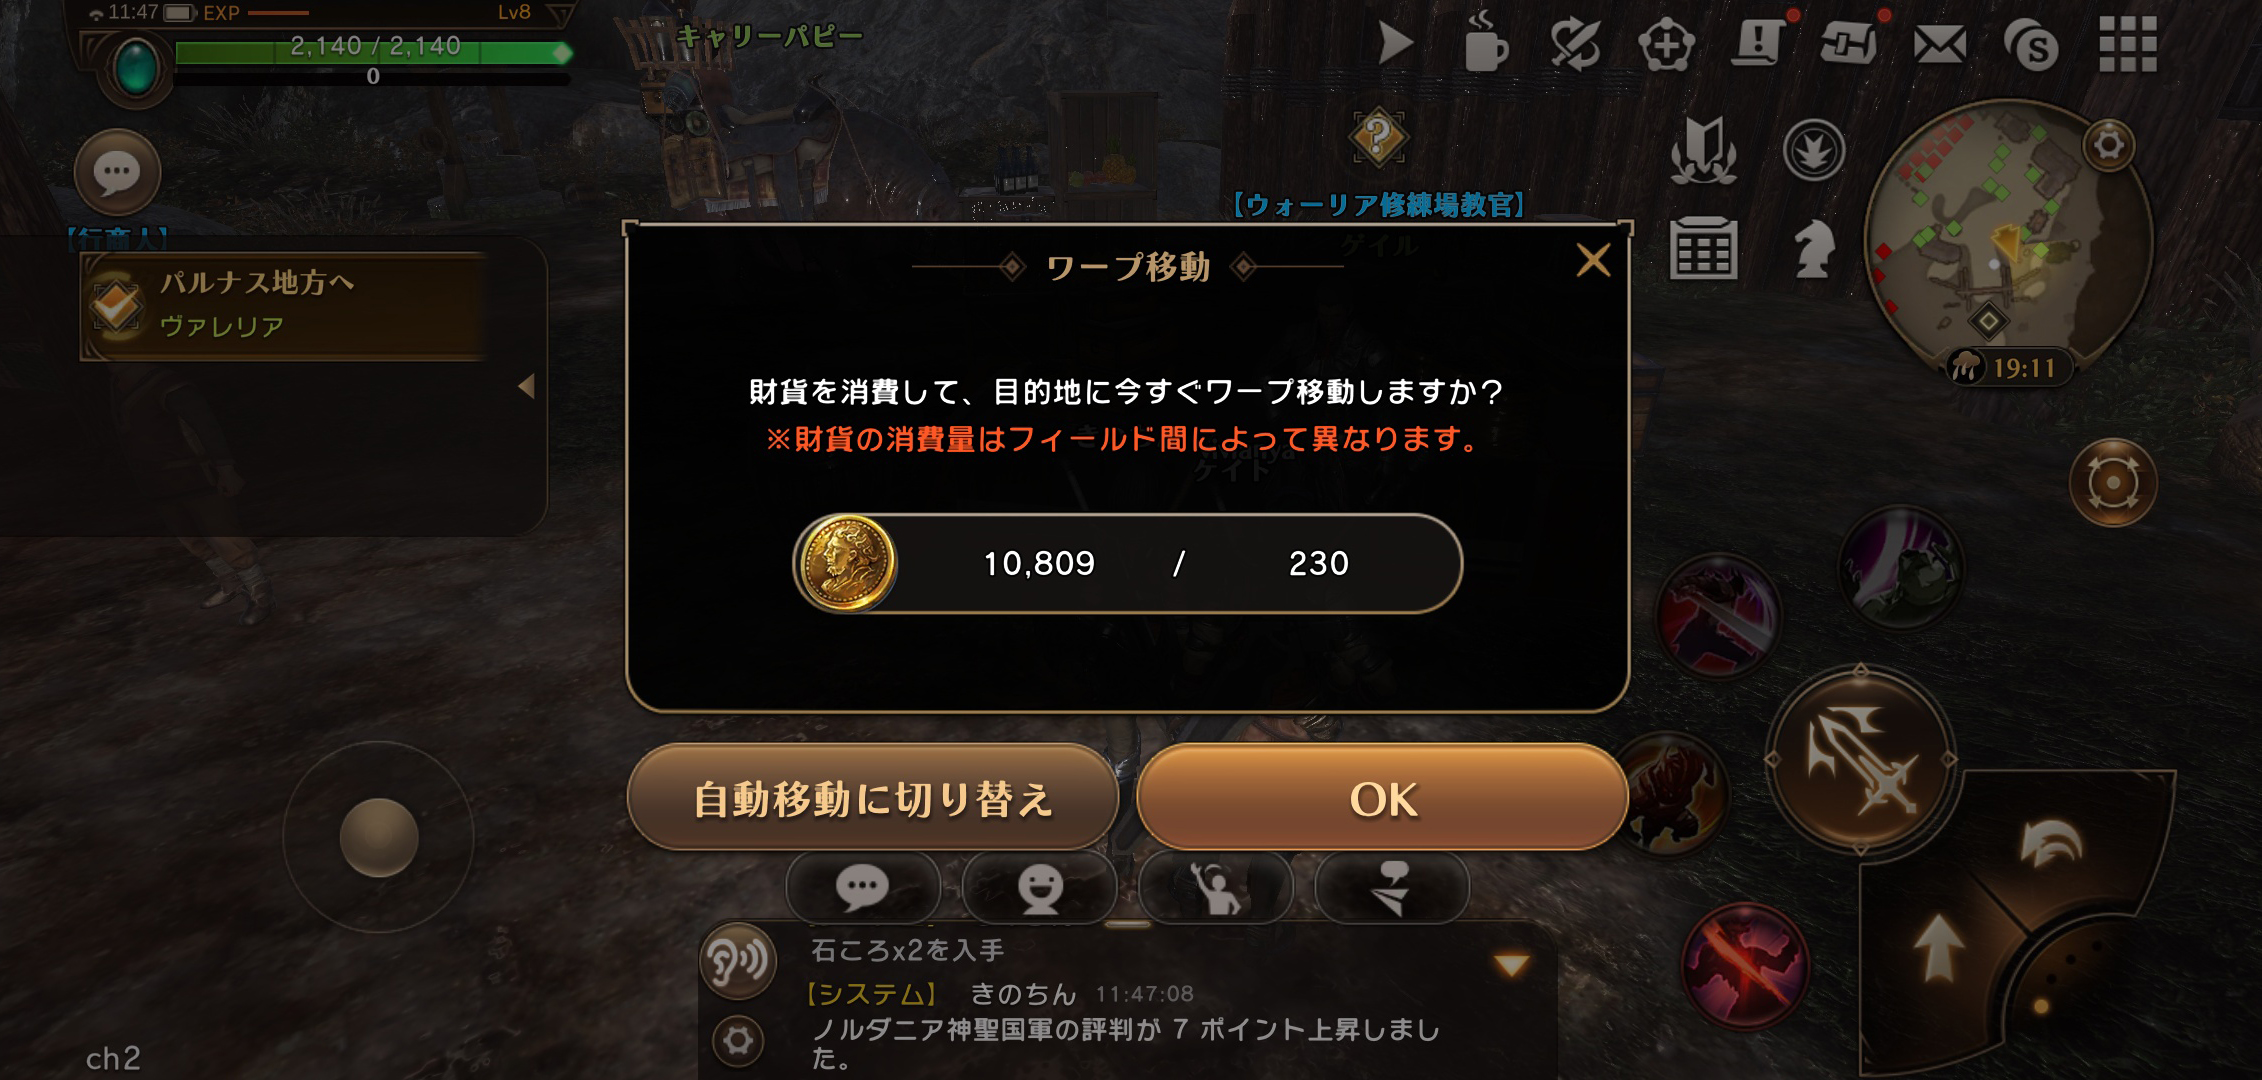This screenshot has height=1080, width=2262.
Task: Open the shop S coin icon
Action: [x=2031, y=45]
